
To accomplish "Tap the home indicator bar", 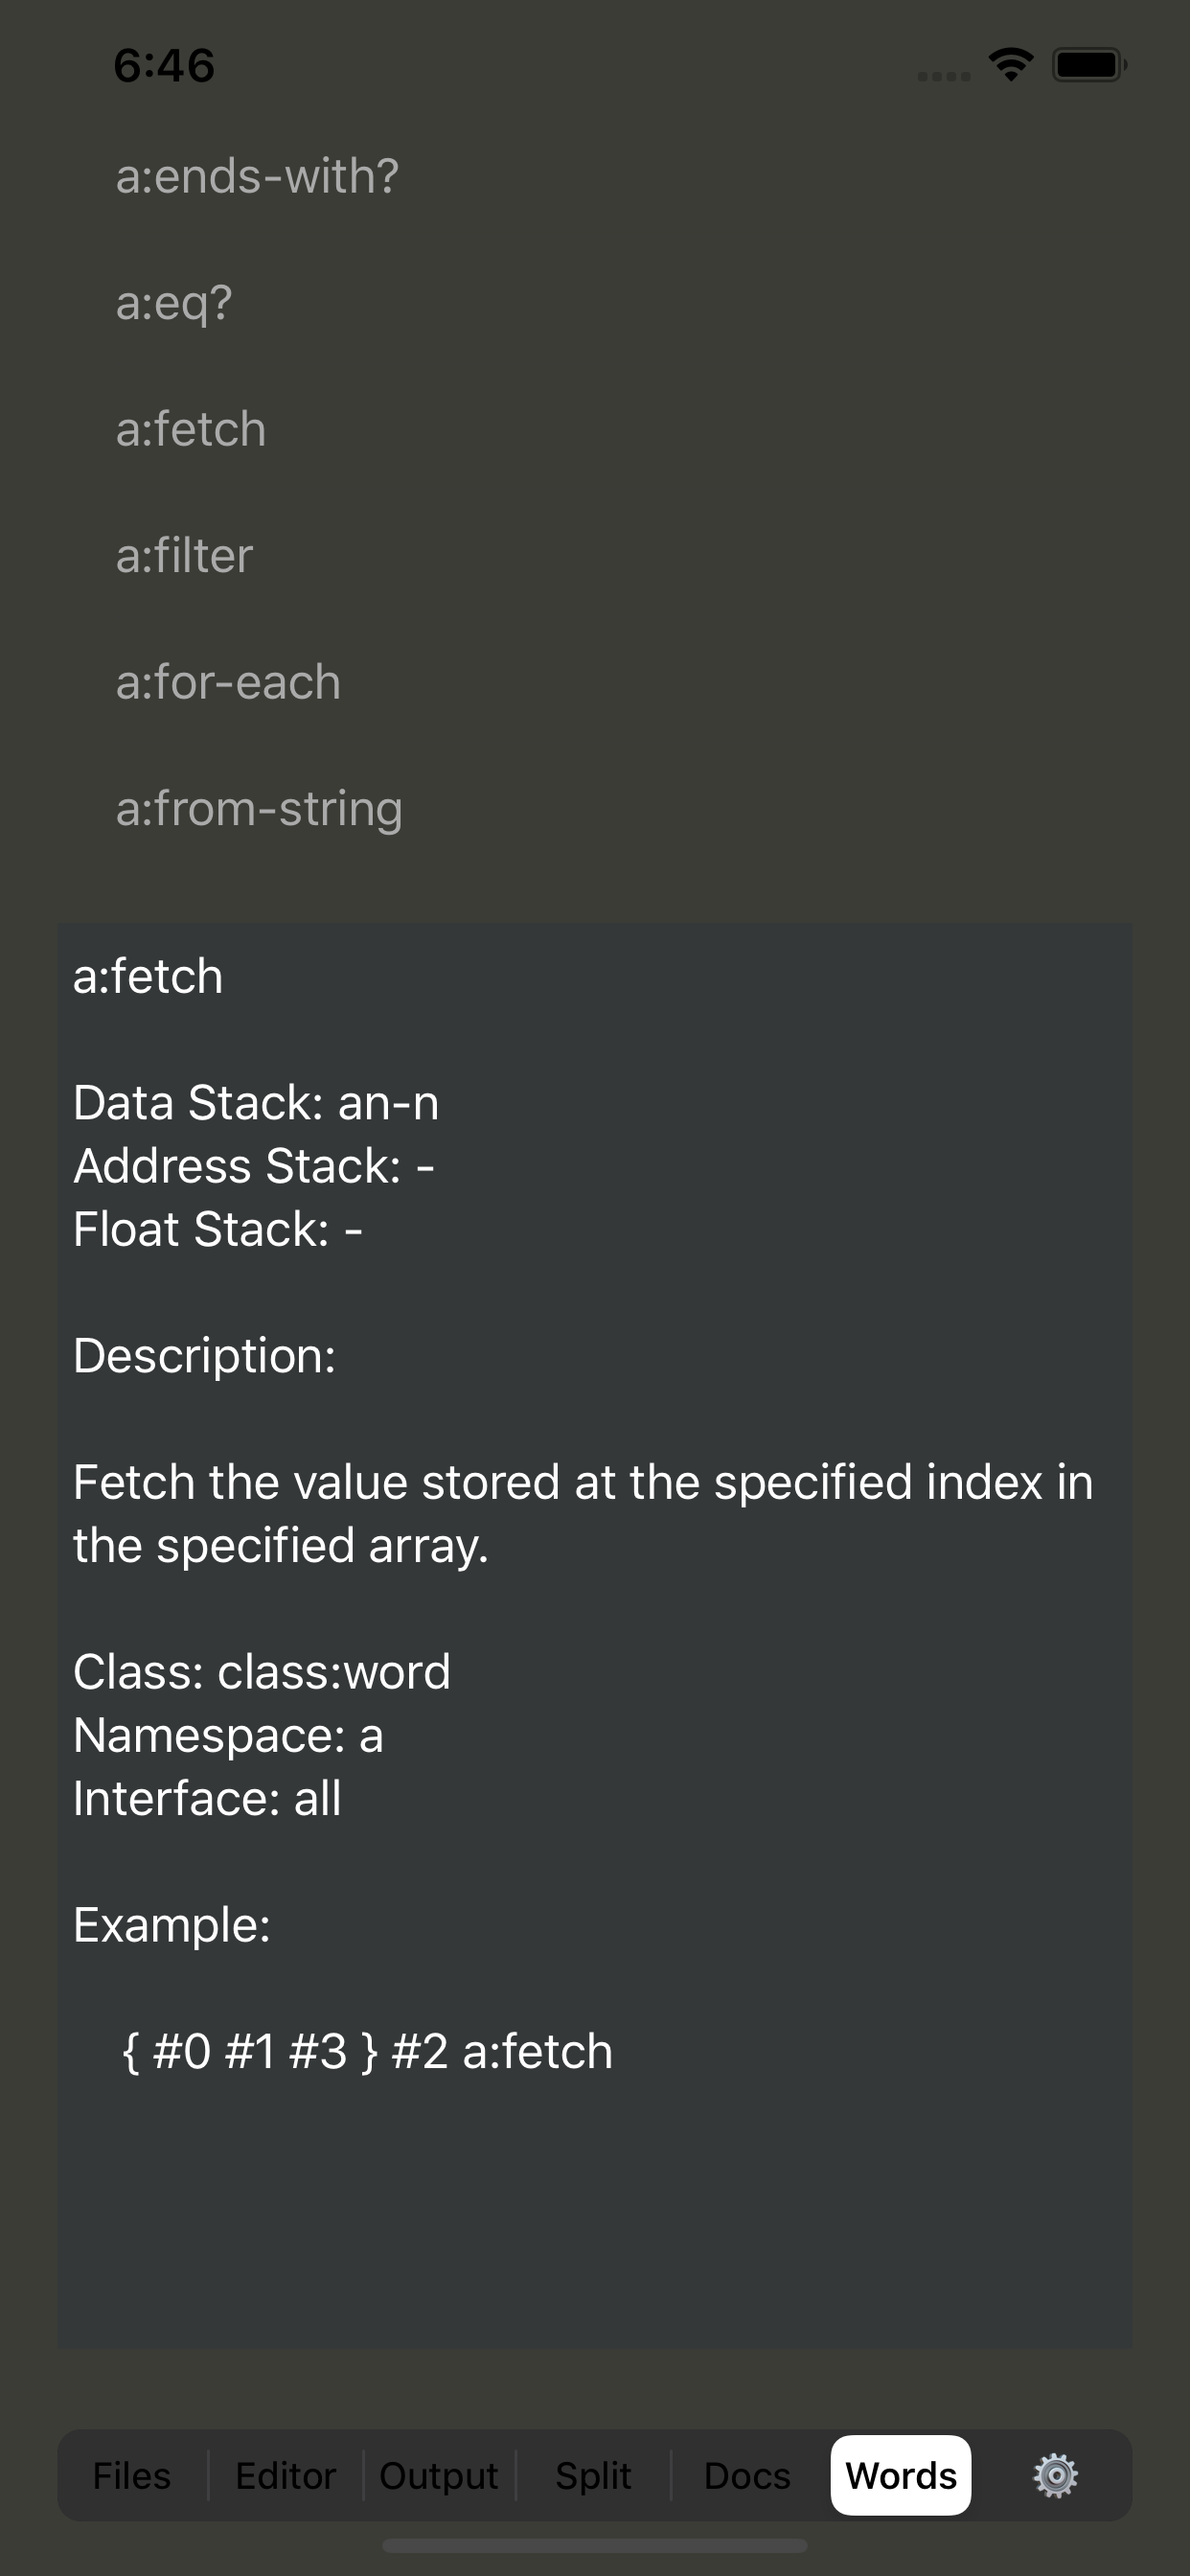I will (x=594, y=2545).
